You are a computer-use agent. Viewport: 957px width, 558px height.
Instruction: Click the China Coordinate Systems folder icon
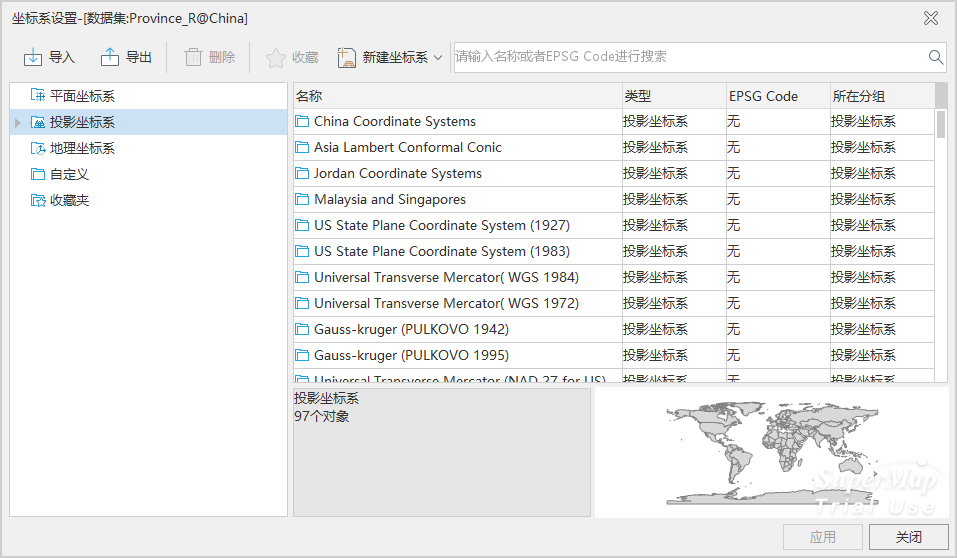pos(303,122)
